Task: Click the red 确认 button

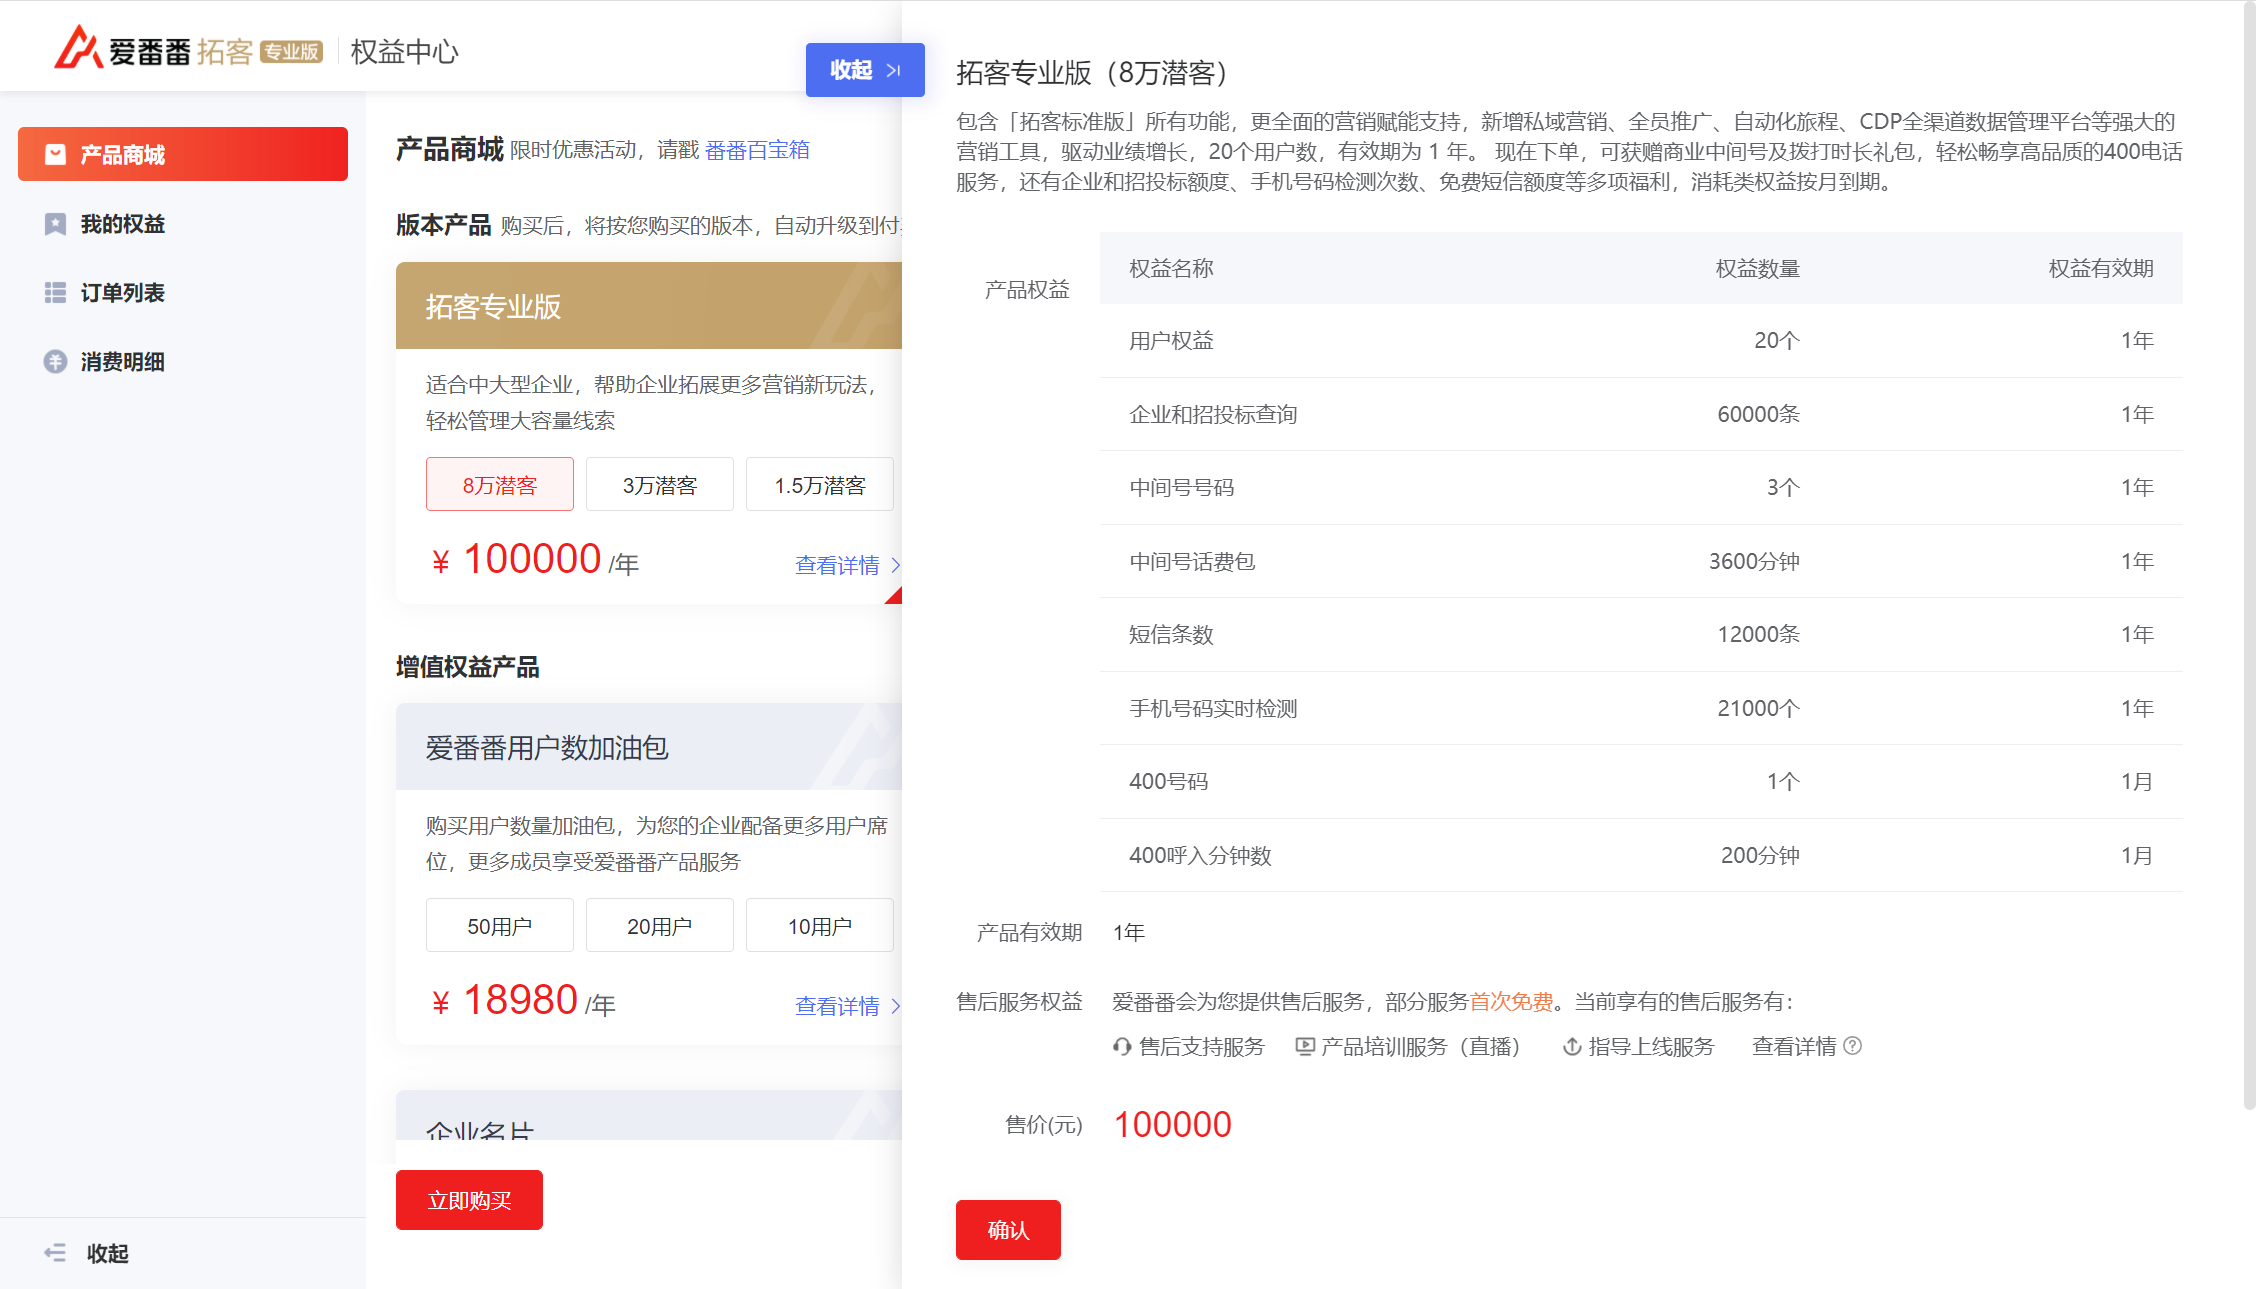Action: pyautogui.click(x=1008, y=1230)
